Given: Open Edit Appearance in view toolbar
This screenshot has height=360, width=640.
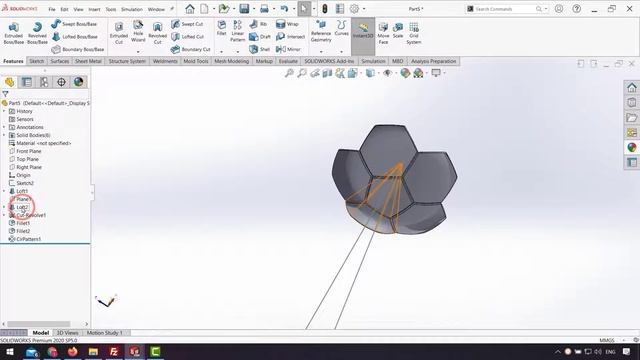Looking at the screenshot, I should click(x=405, y=73).
